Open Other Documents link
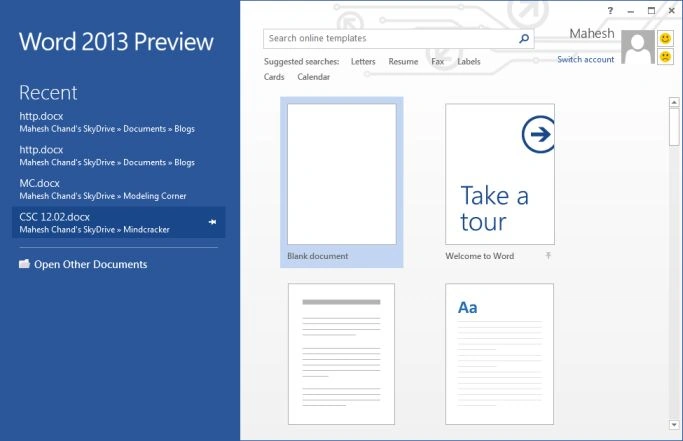The image size is (683, 441). [91, 265]
